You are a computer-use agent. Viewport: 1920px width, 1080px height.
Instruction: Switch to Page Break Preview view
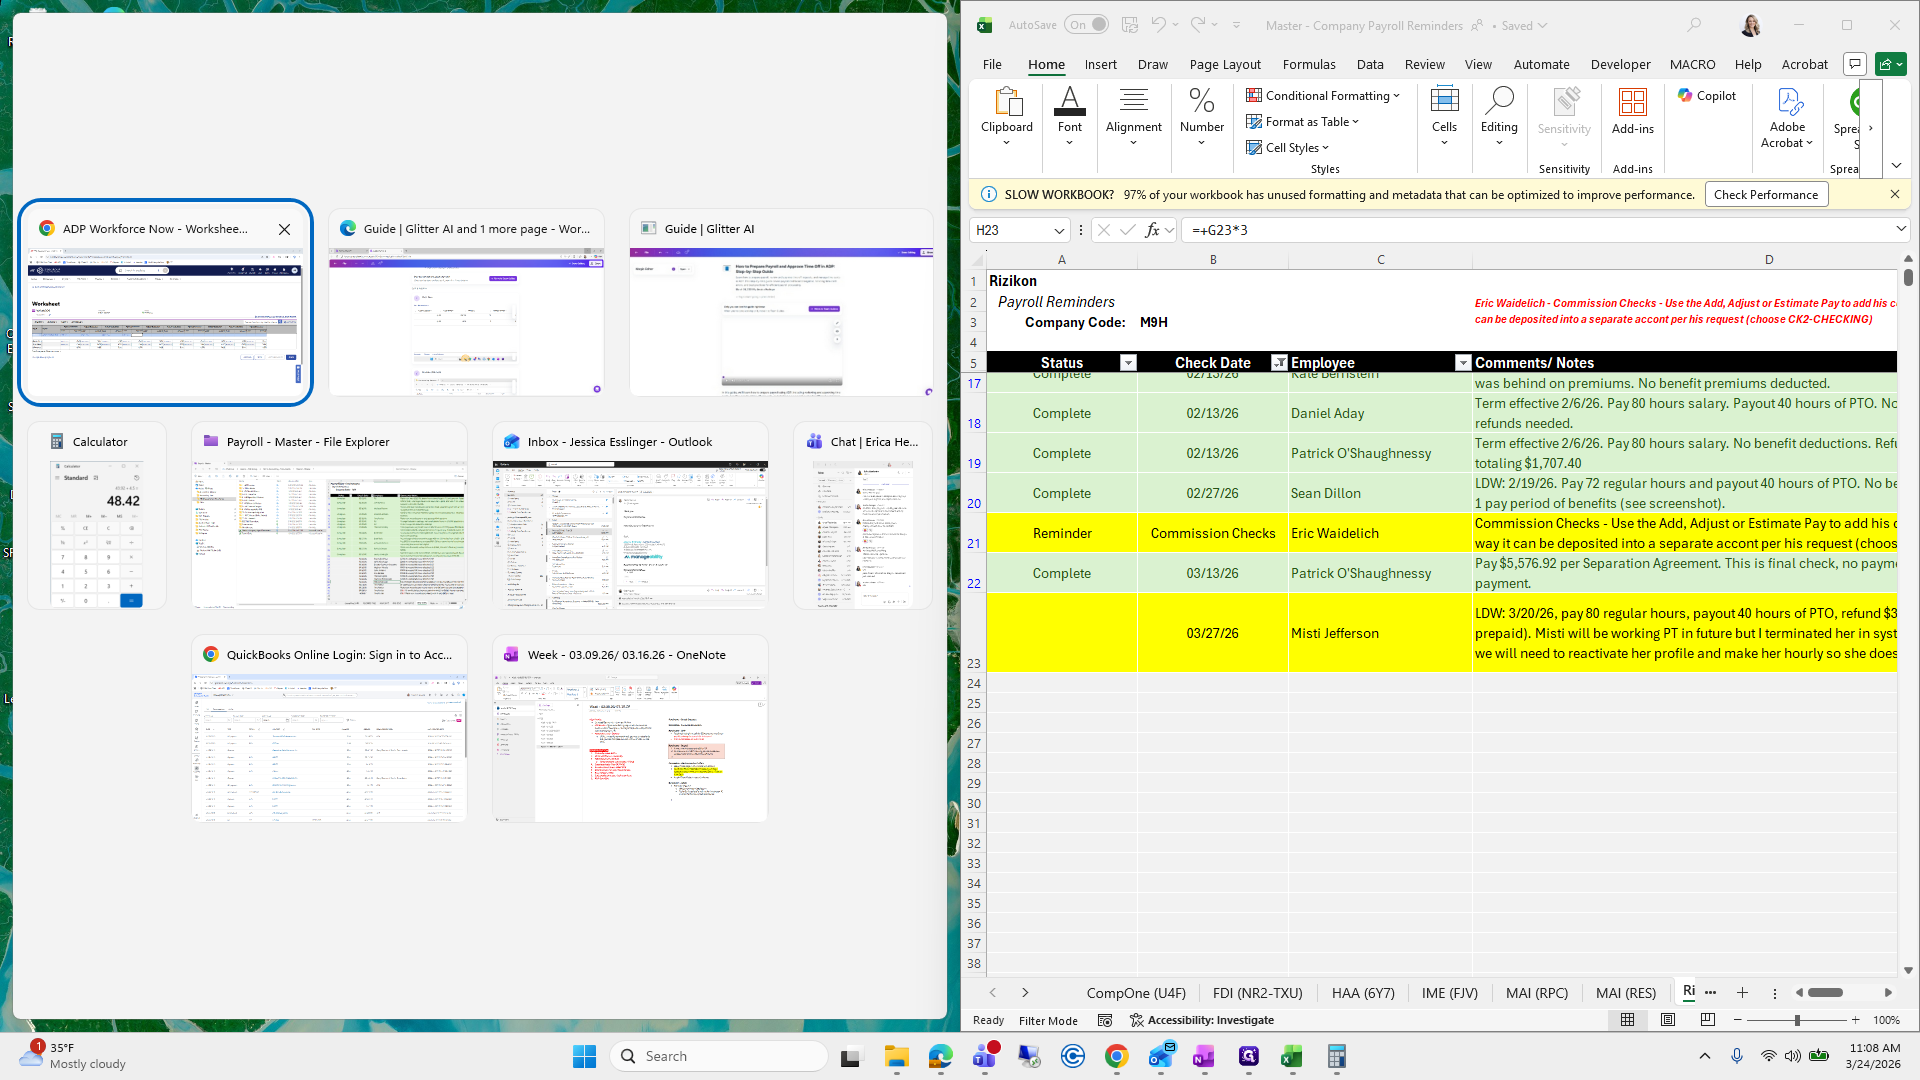[x=1707, y=1020]
